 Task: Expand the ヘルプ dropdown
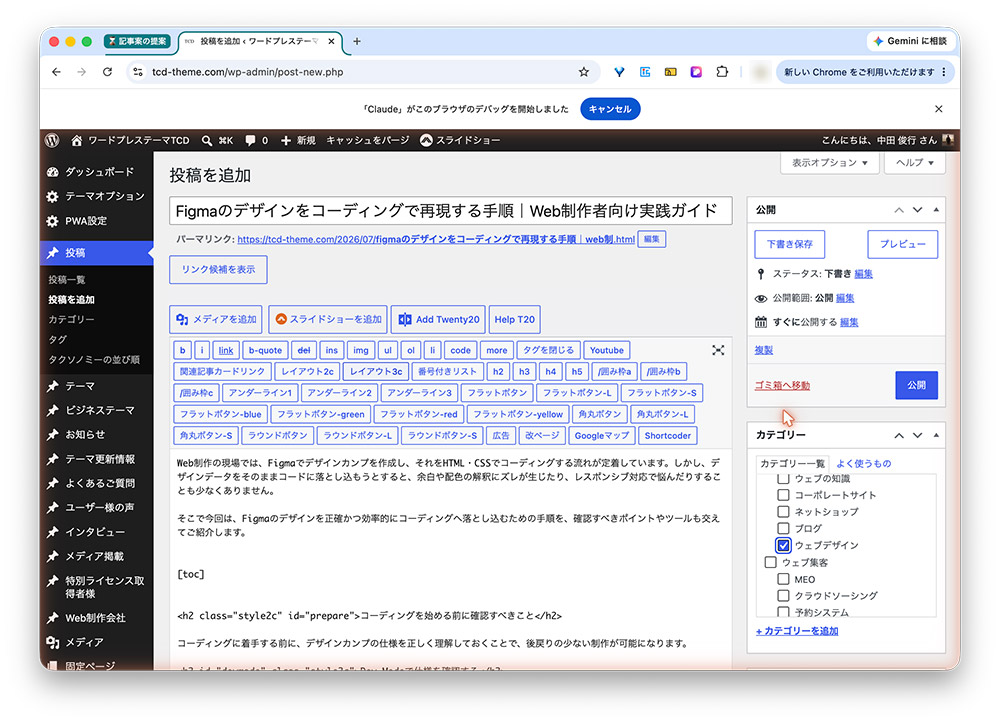(x=915, y=163)
